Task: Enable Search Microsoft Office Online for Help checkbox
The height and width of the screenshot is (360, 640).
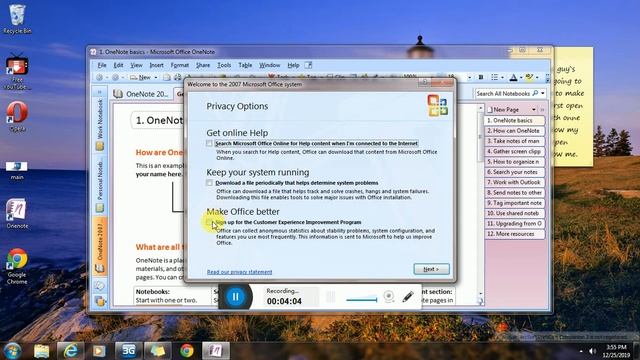Action: 209,143
